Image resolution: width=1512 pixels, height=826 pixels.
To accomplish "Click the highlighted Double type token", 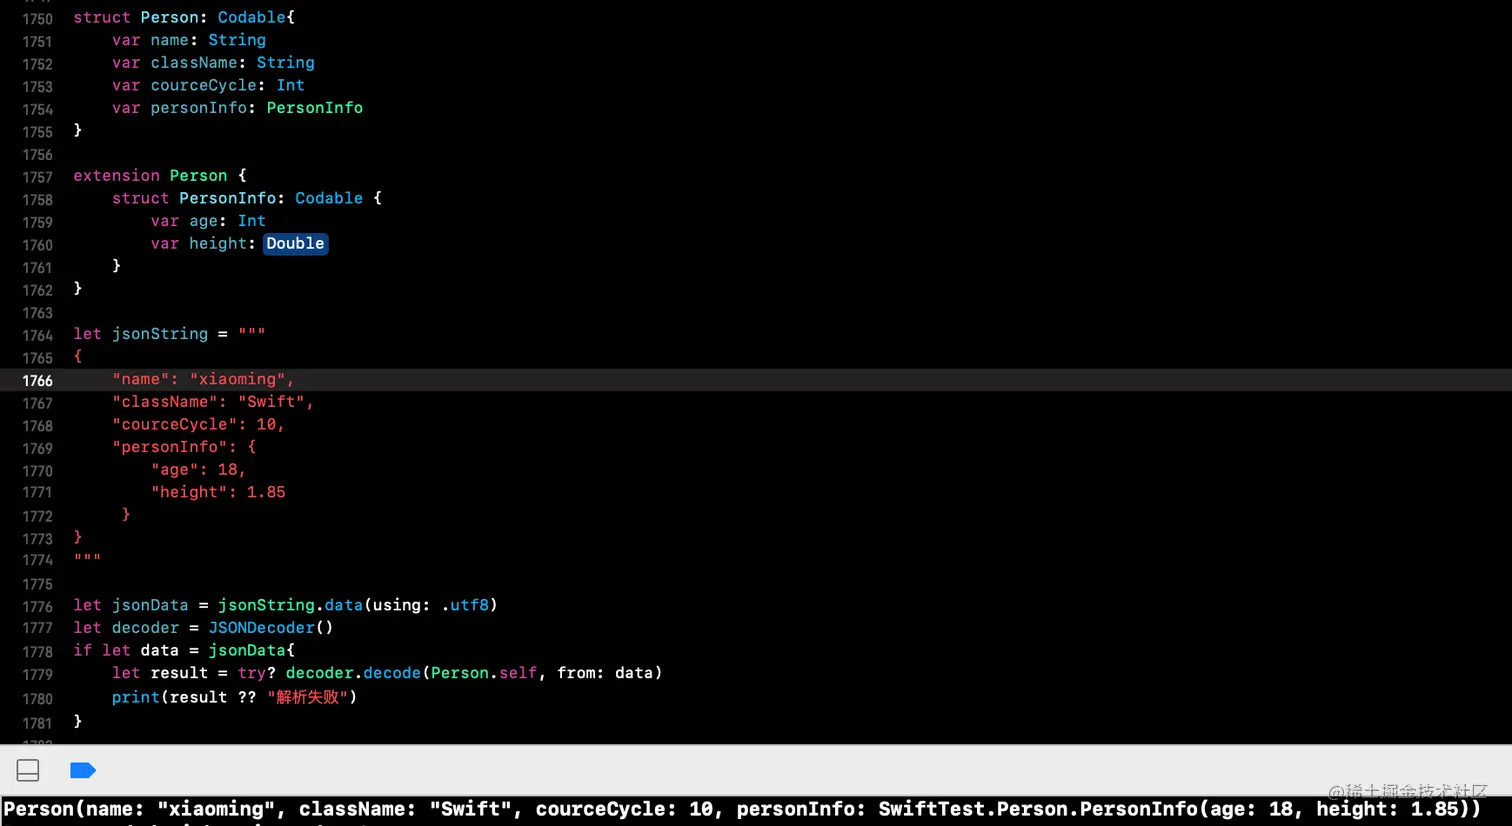I will click(x=295, y=244).
